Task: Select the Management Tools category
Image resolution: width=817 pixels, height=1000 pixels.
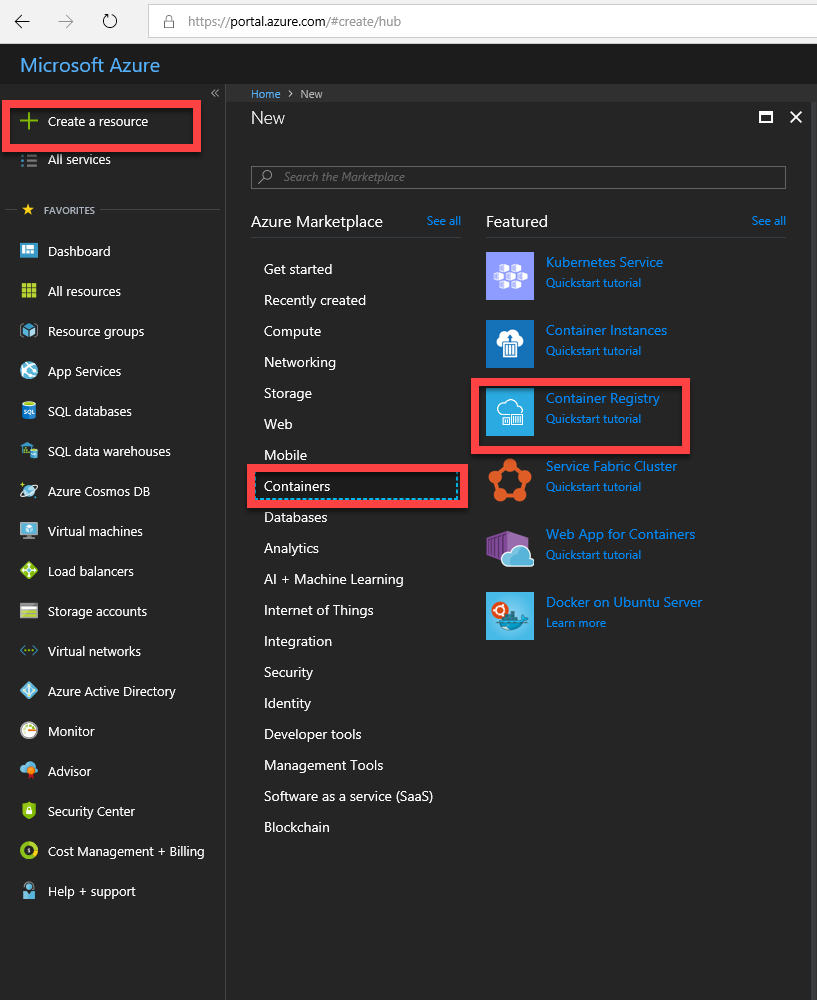Action: click(x=323, y=765)
